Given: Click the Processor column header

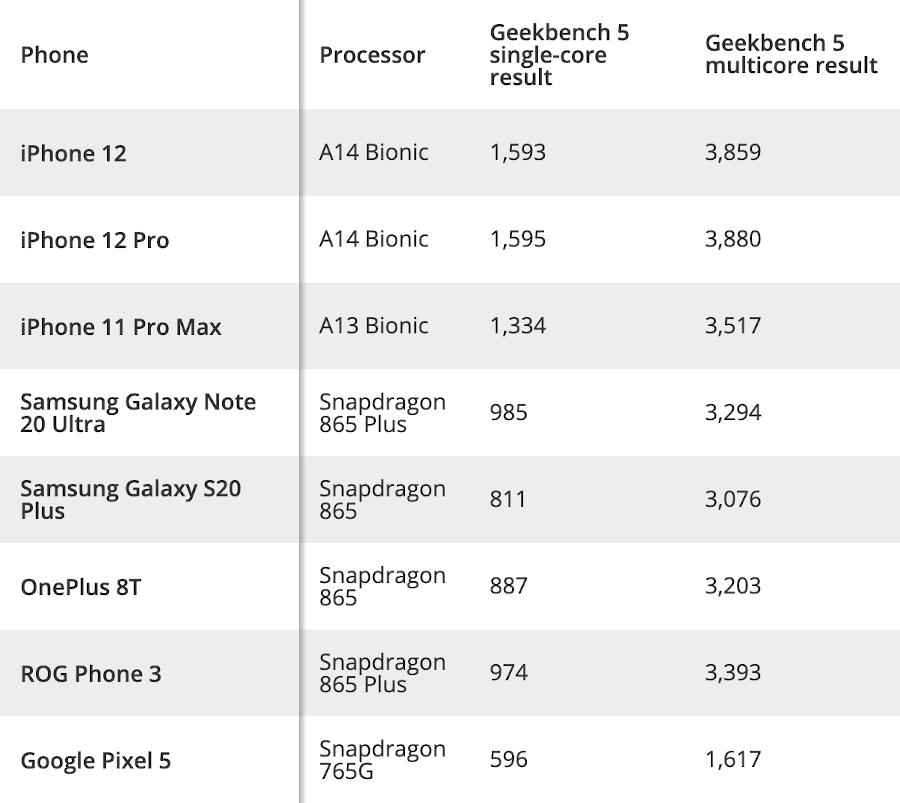Looking at the screenshot, I should [372, 55].
